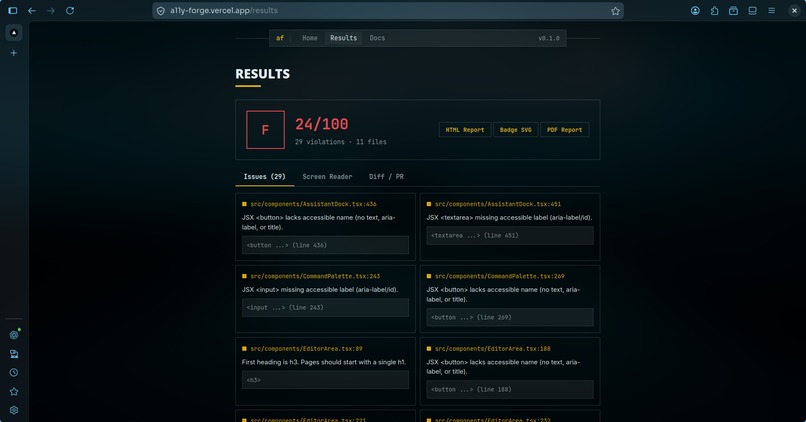Select the Results nav item
This screenshot has height=422, width=806.
coord(343,38)
